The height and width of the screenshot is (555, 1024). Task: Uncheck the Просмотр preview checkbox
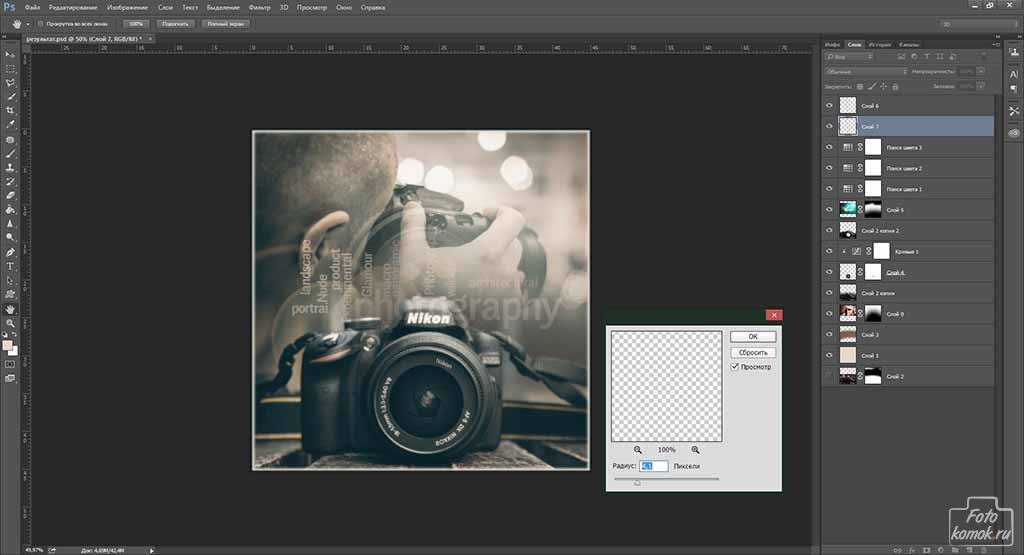735,367
